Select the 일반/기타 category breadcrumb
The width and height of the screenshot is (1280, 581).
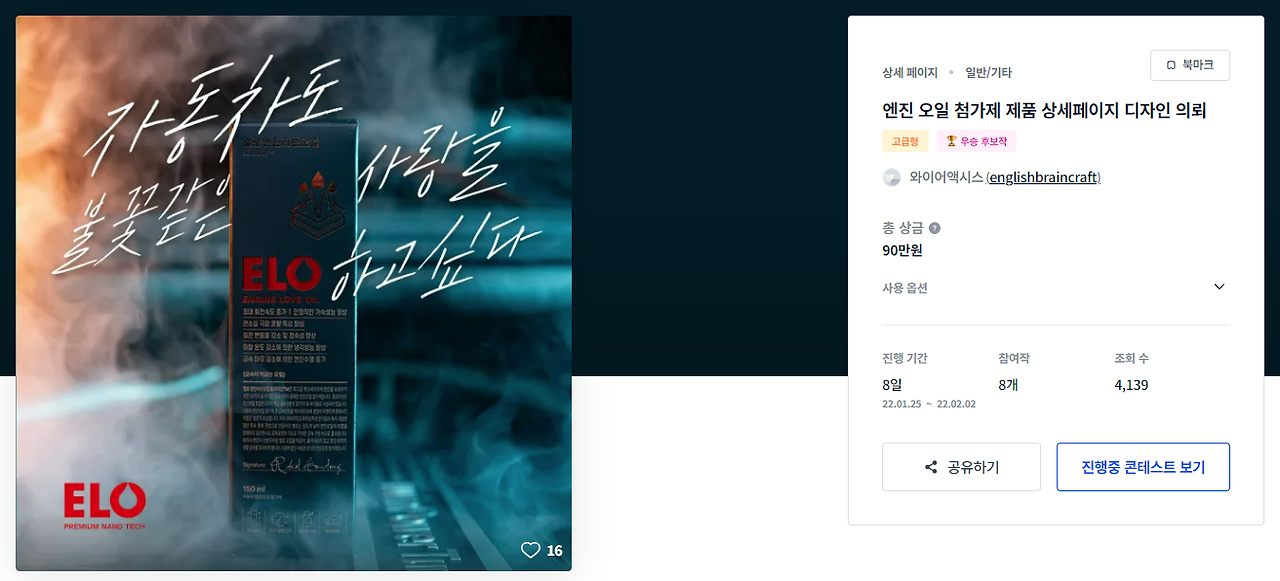click(x=988, y=73)
